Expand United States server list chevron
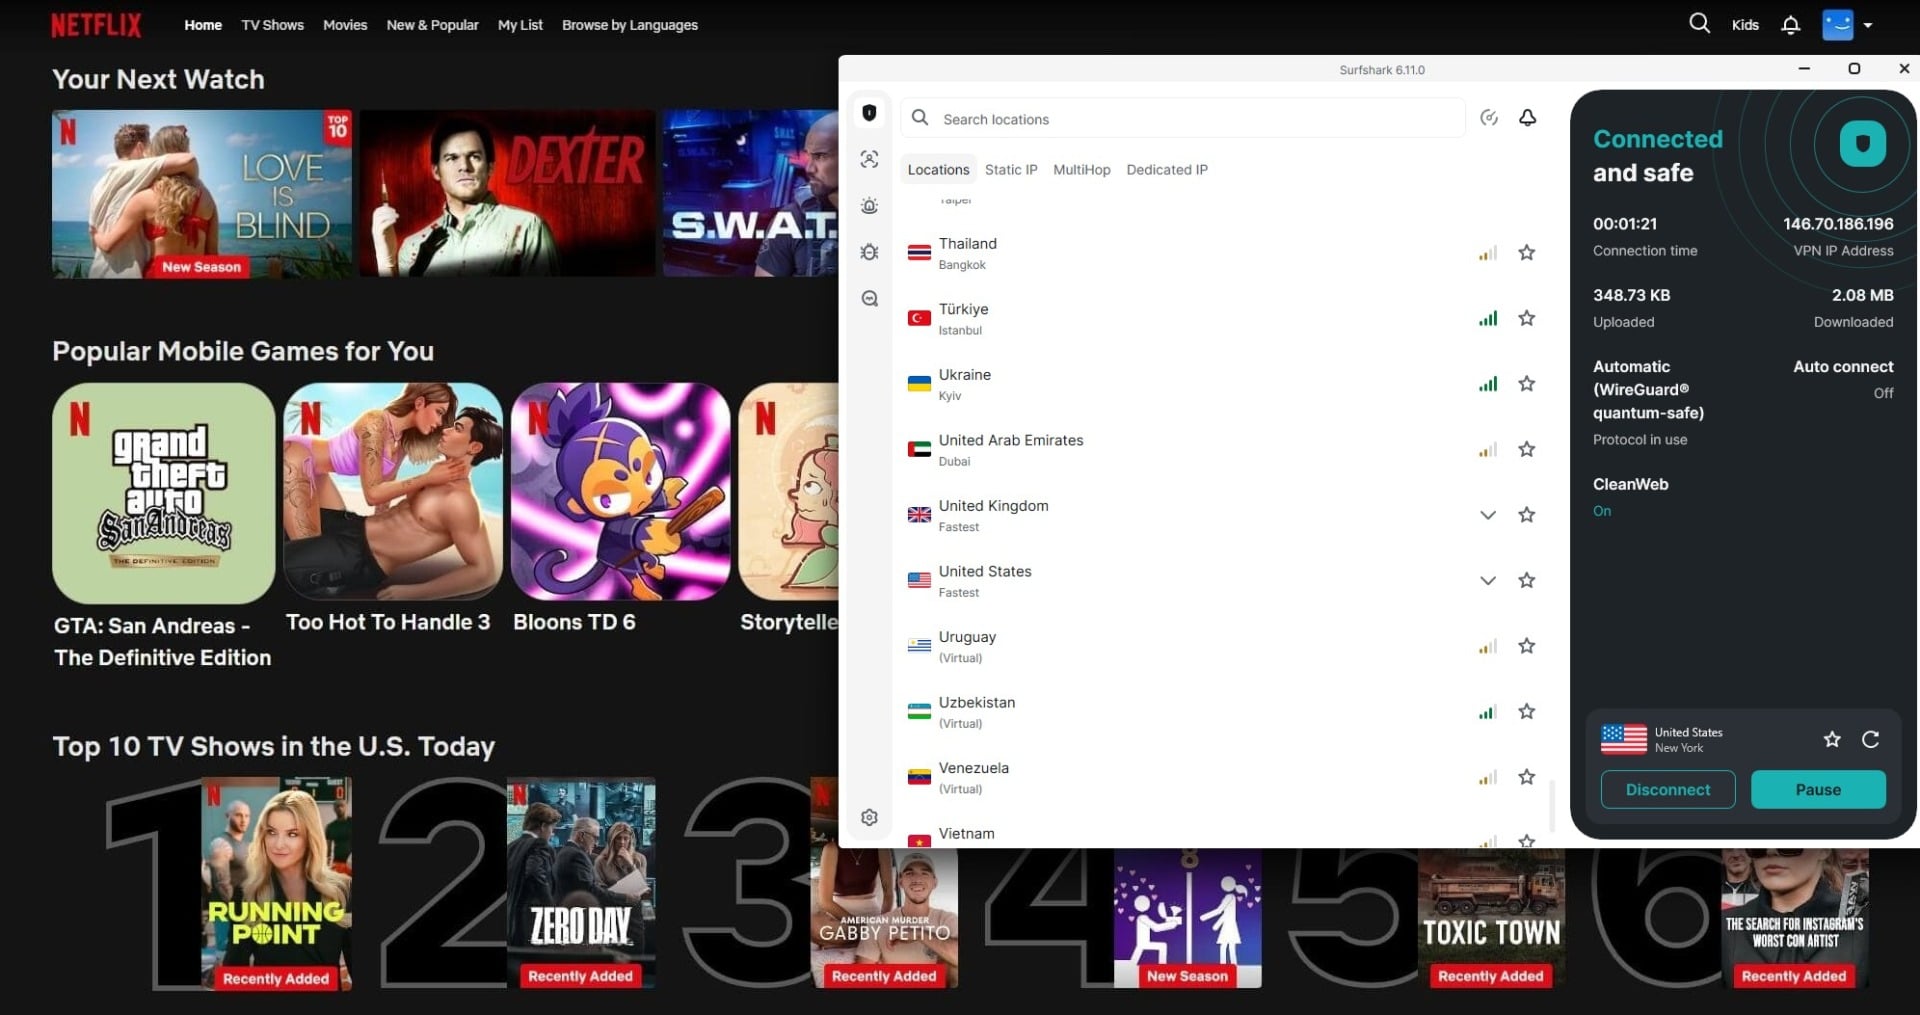 click(1487, 581)
